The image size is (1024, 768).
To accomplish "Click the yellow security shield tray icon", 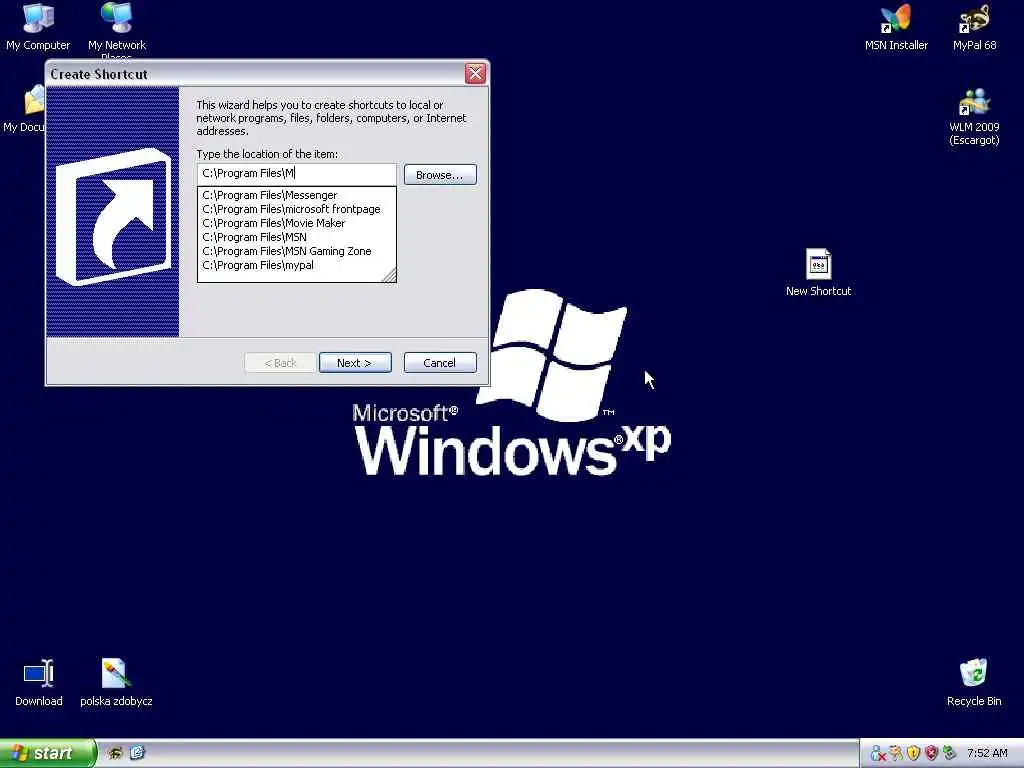I will (x=914, y=754).
